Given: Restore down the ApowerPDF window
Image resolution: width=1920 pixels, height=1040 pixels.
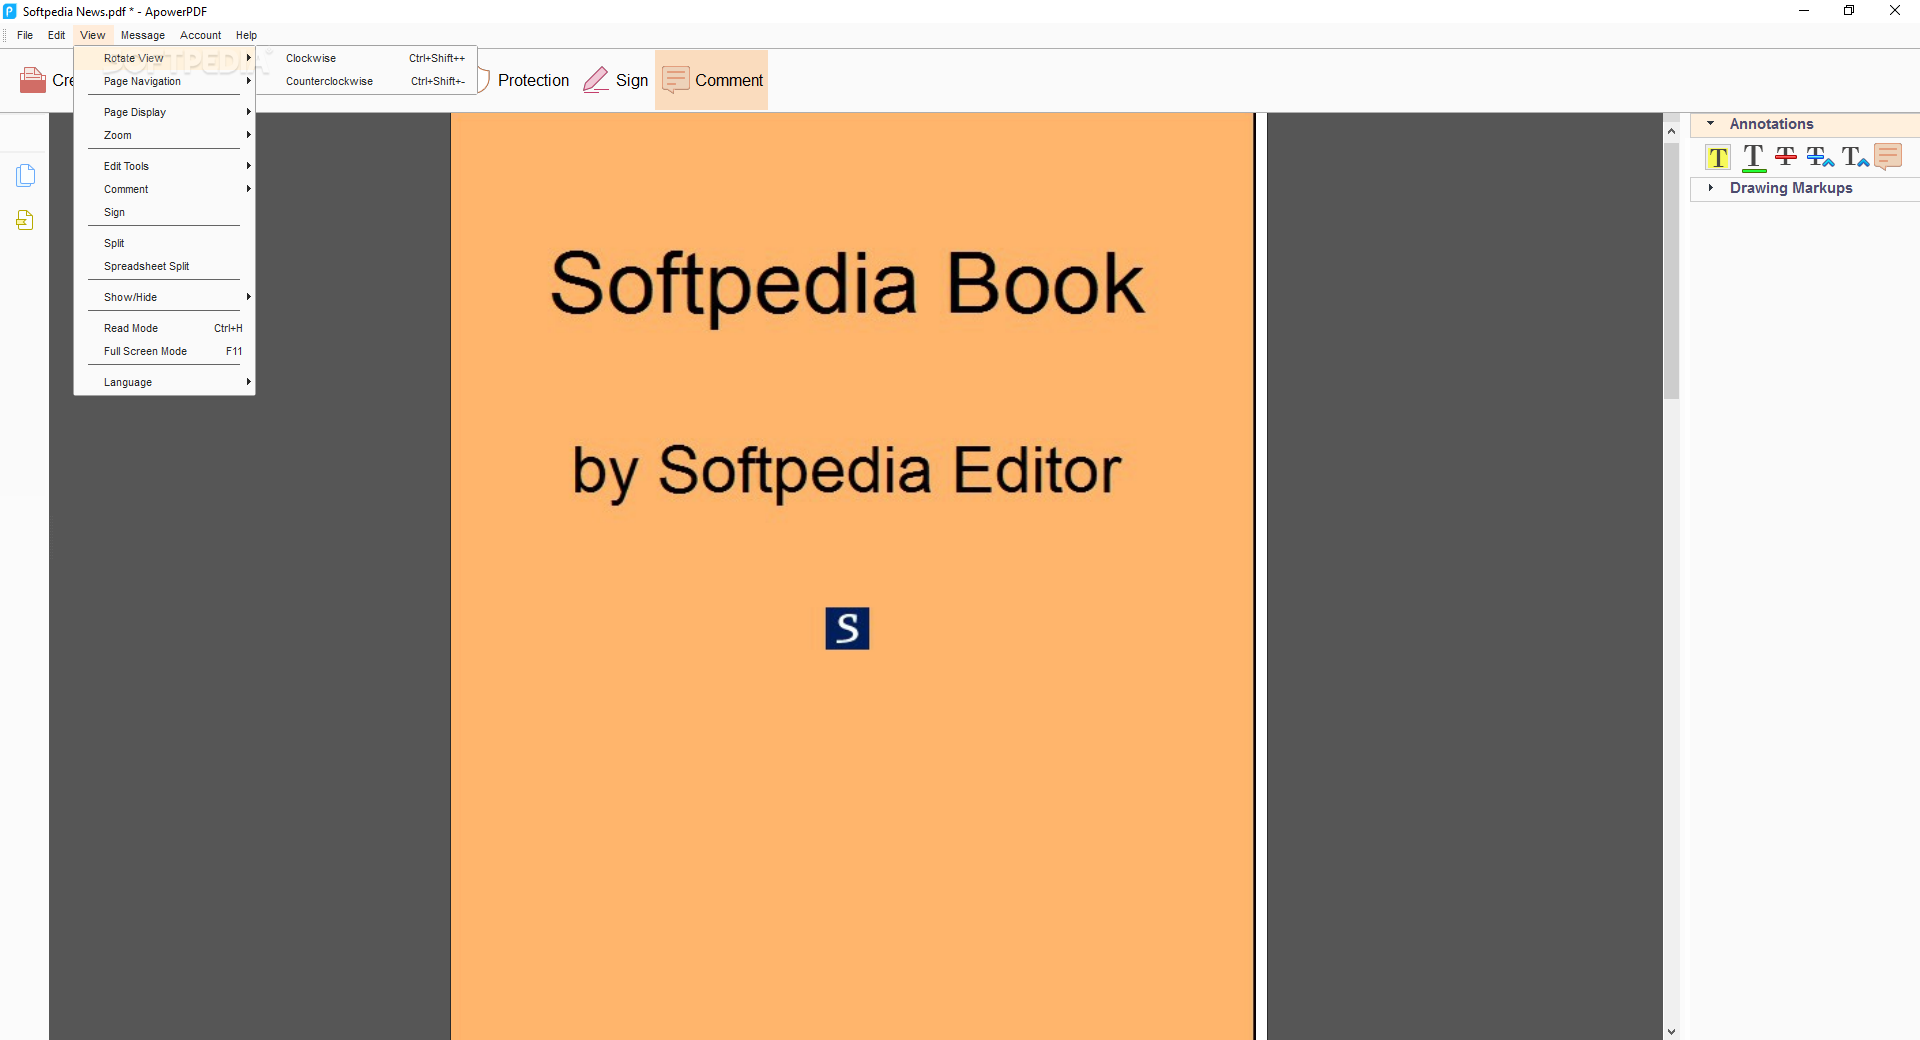Looking at the screenshot, I should tap(1849, 11).
